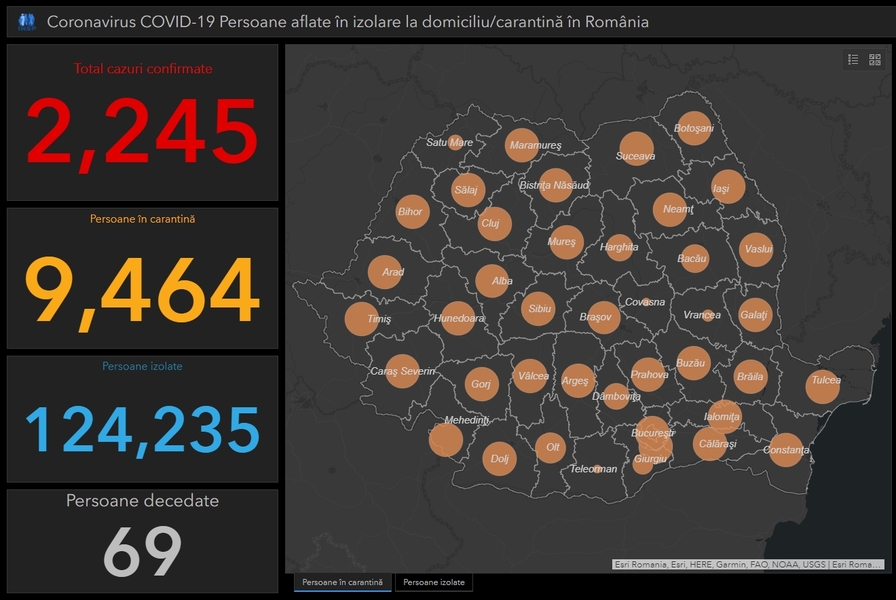
Task: Select the Persoane în carantină tab
Action: pyautogui.click(x=342, y=582)
